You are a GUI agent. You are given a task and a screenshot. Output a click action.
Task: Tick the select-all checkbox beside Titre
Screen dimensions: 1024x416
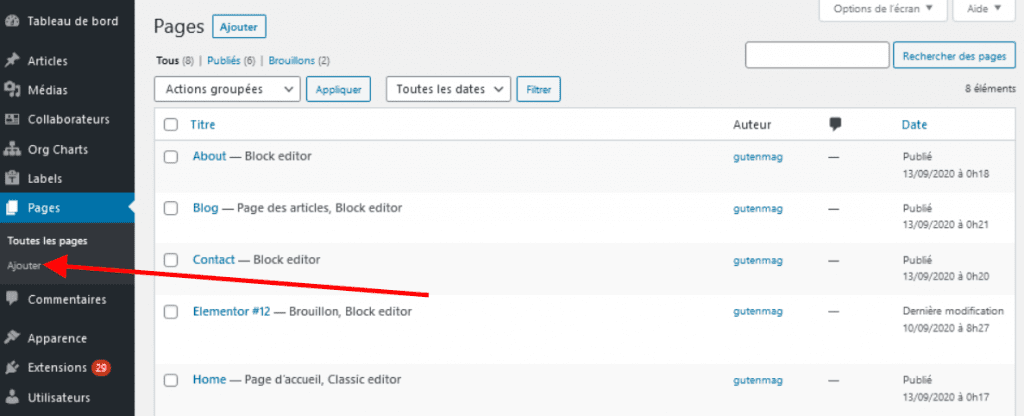pos(170,125)
